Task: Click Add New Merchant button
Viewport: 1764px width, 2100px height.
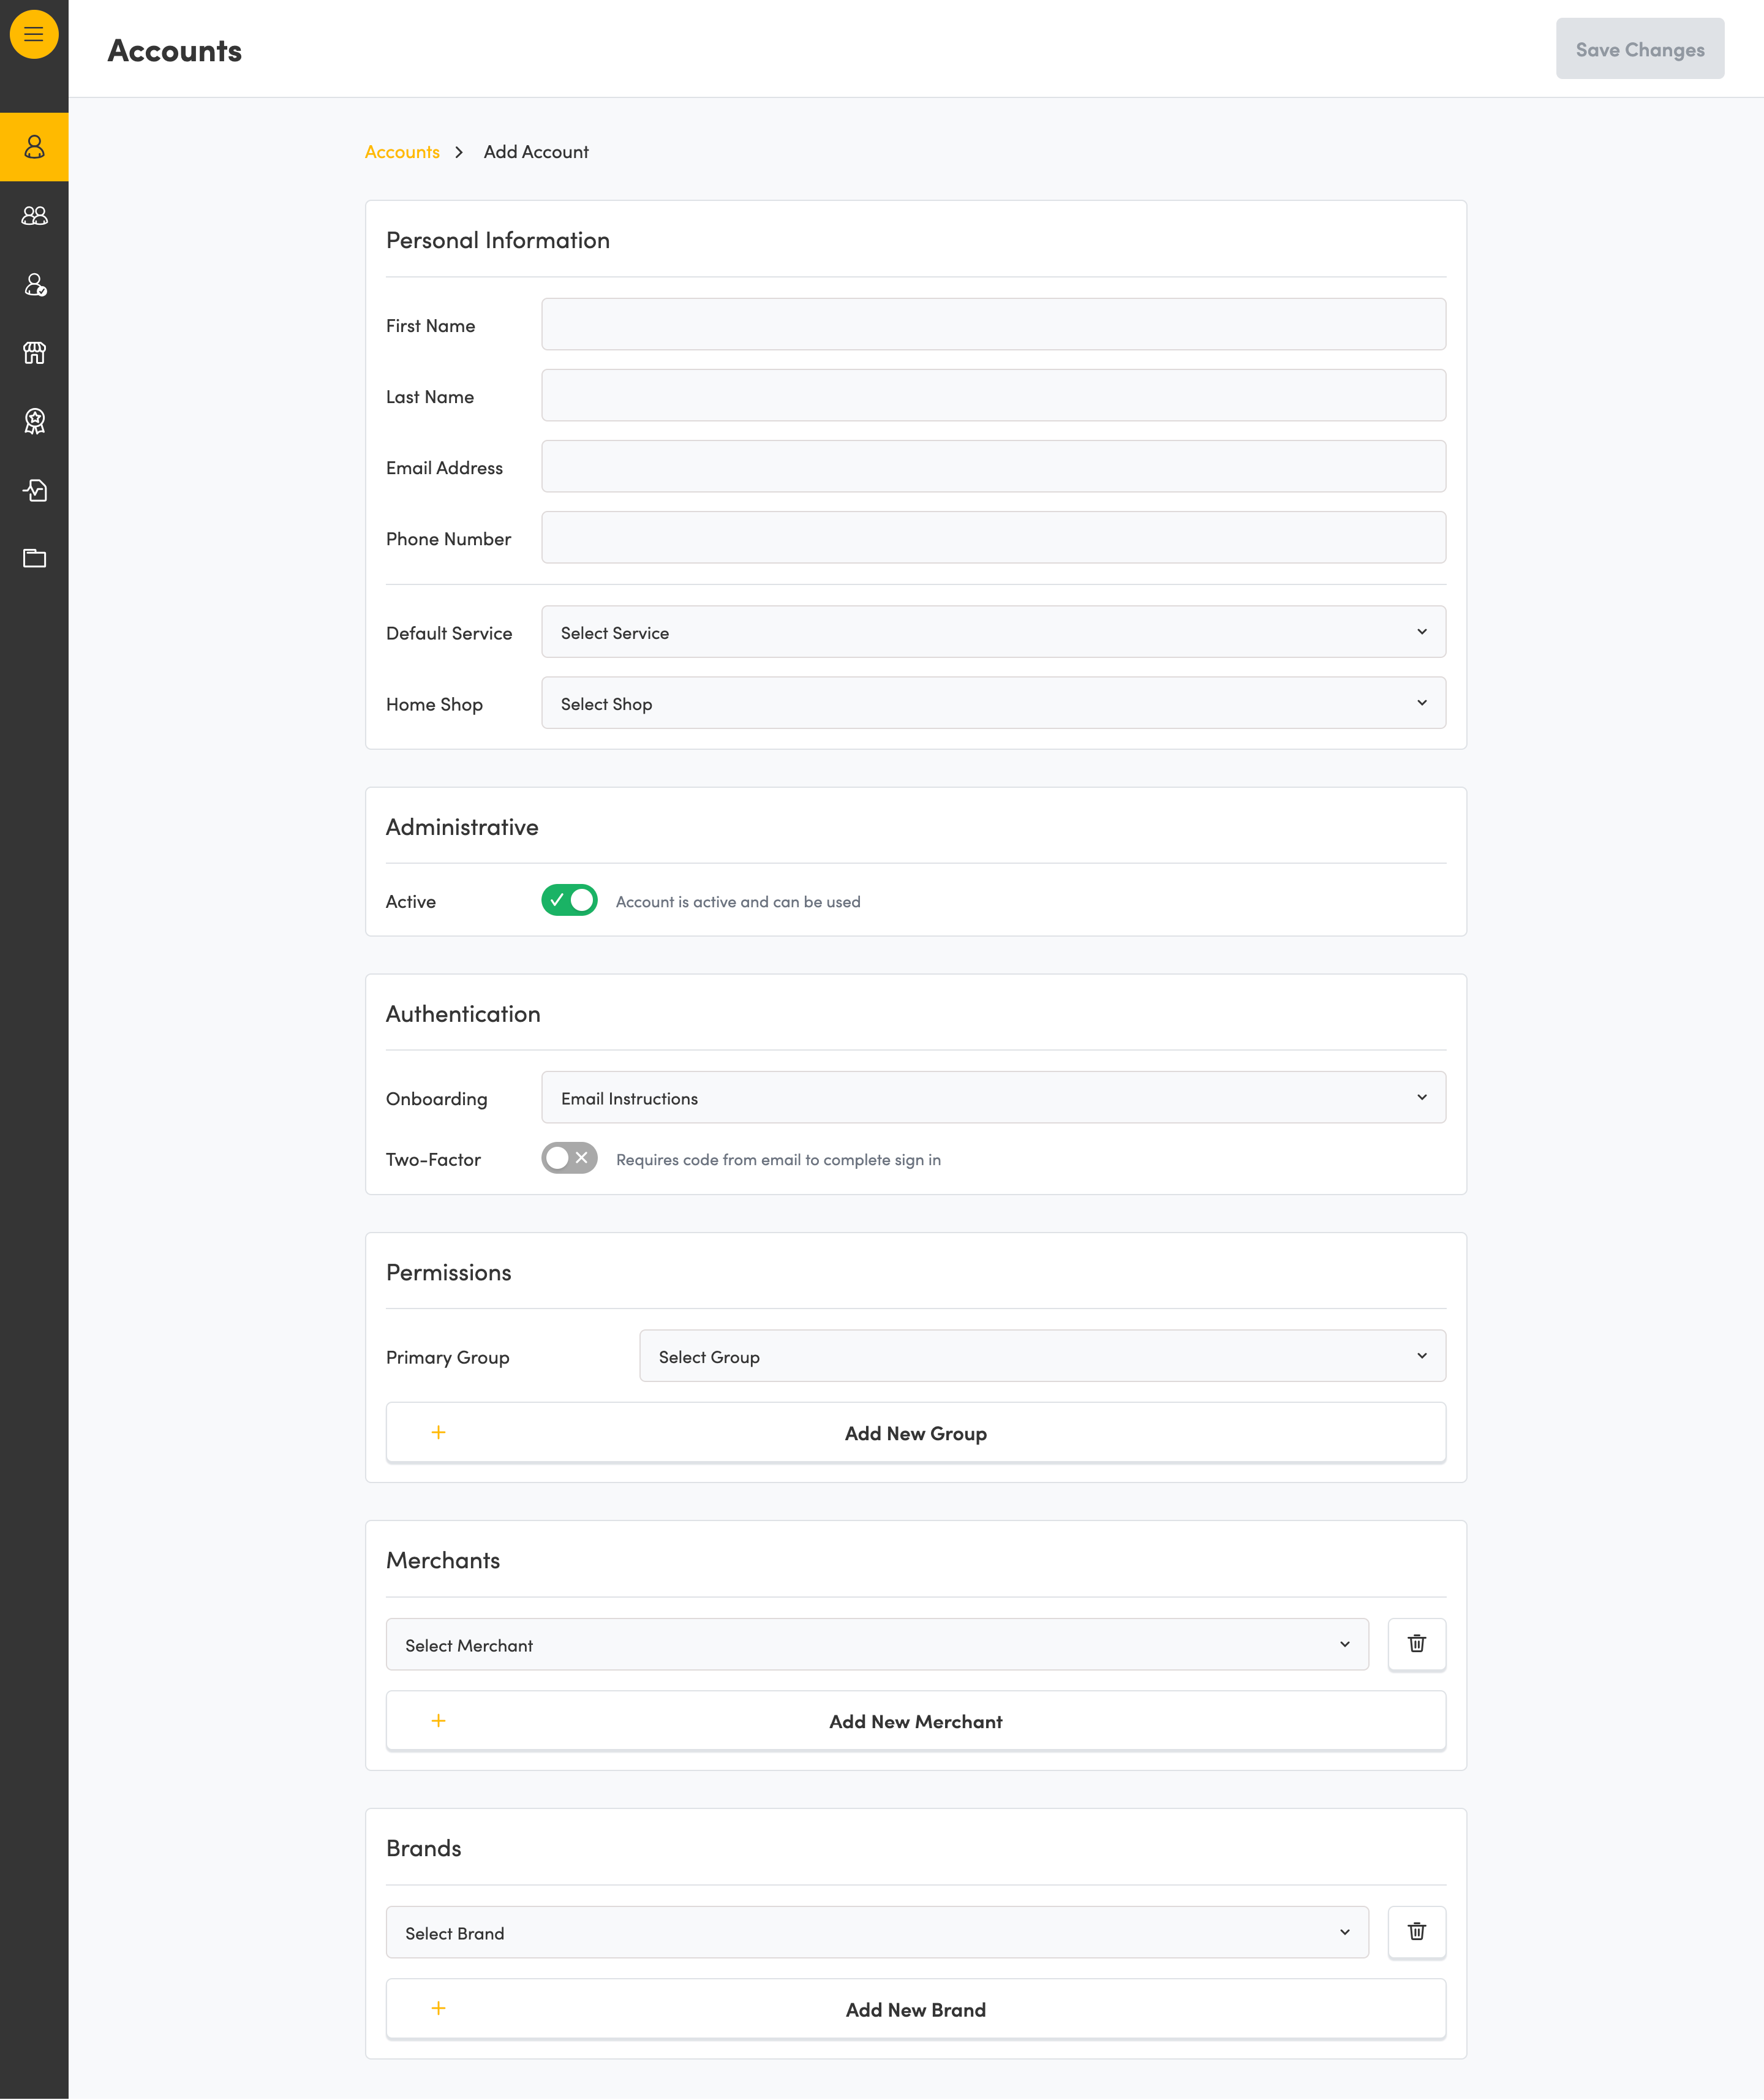Action: pos(915,1721)
